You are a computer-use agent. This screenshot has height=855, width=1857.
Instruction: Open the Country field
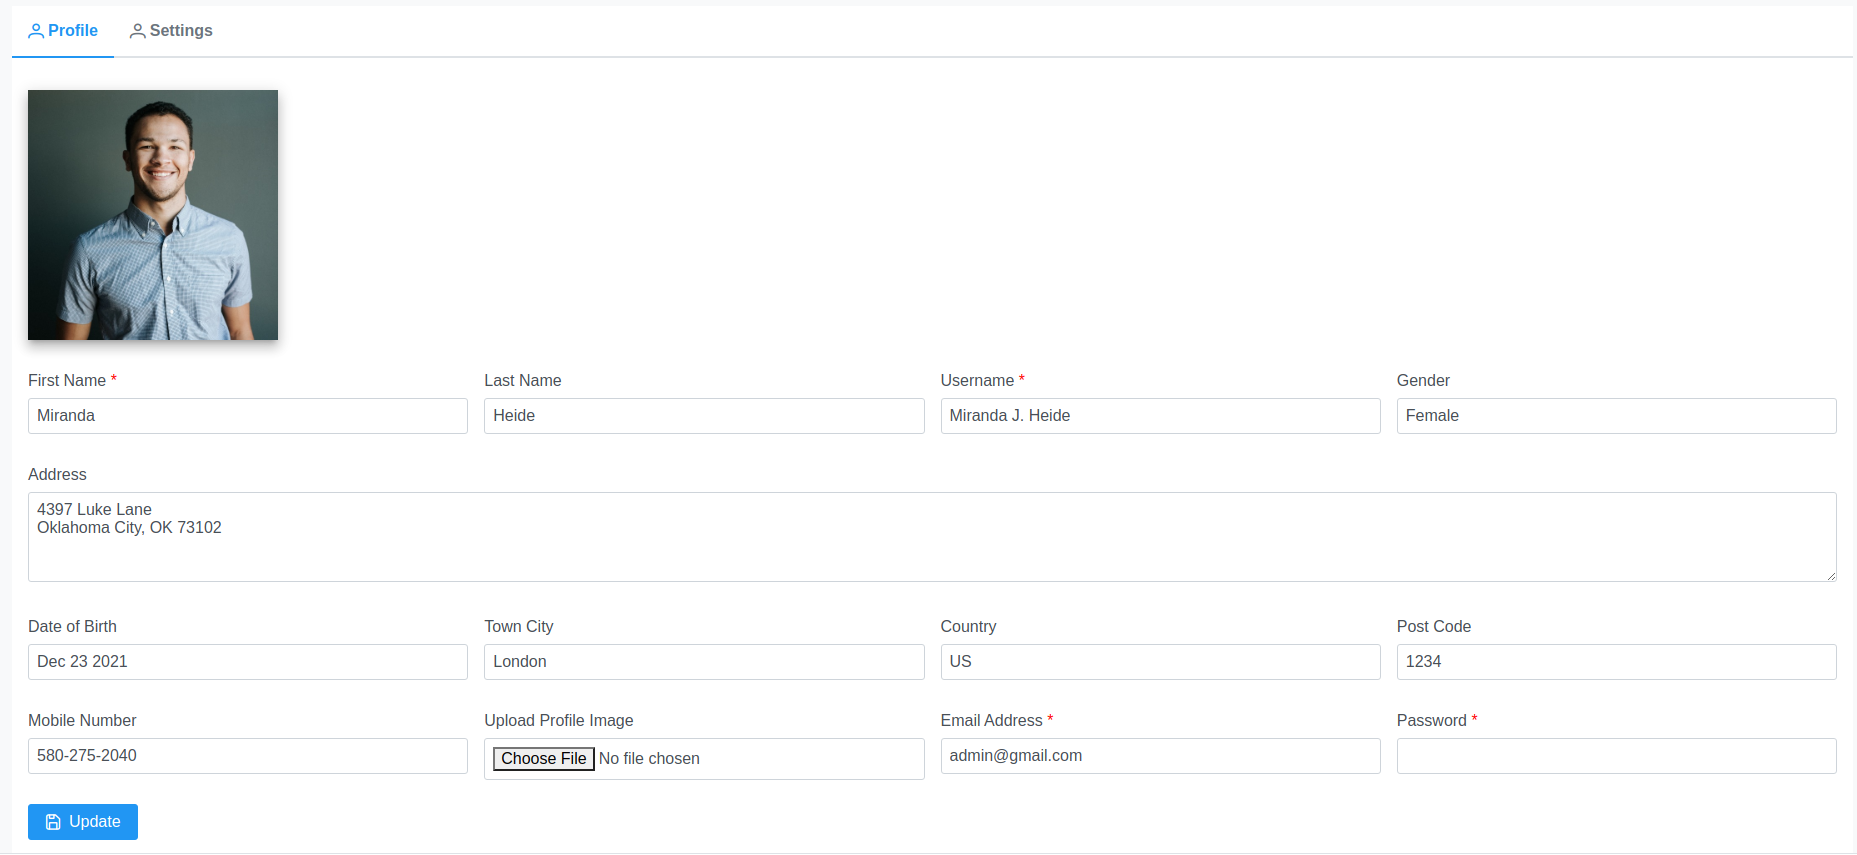tap(1159, 662)
